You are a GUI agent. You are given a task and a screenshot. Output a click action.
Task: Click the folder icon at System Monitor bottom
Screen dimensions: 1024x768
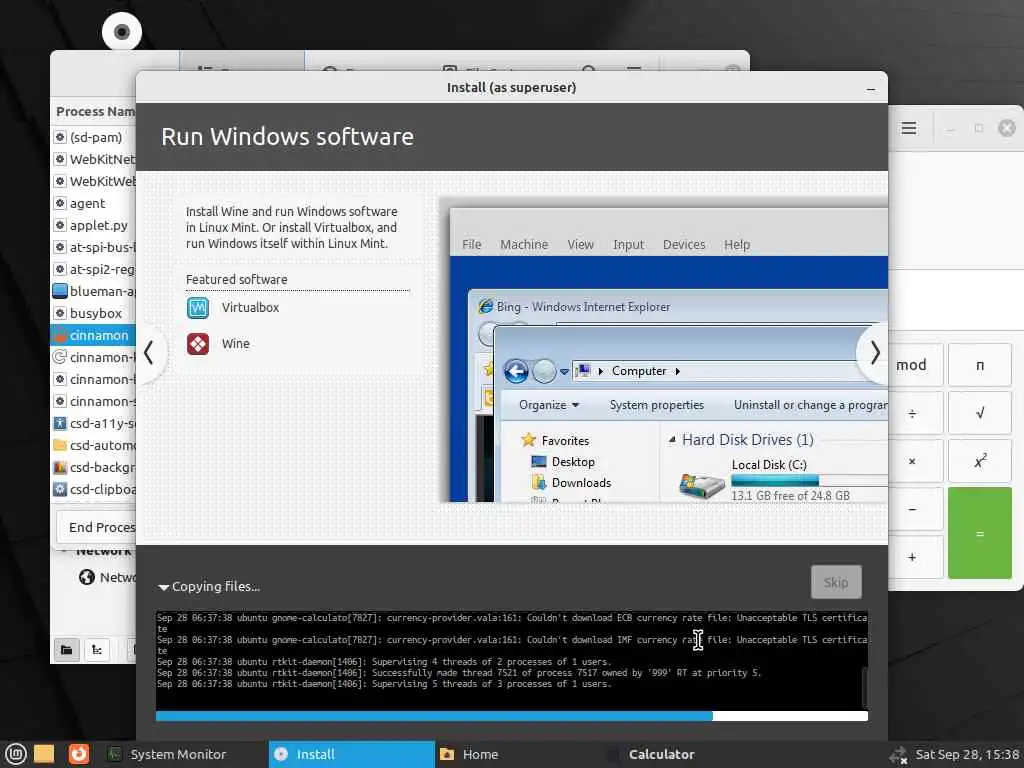[67, 650]
